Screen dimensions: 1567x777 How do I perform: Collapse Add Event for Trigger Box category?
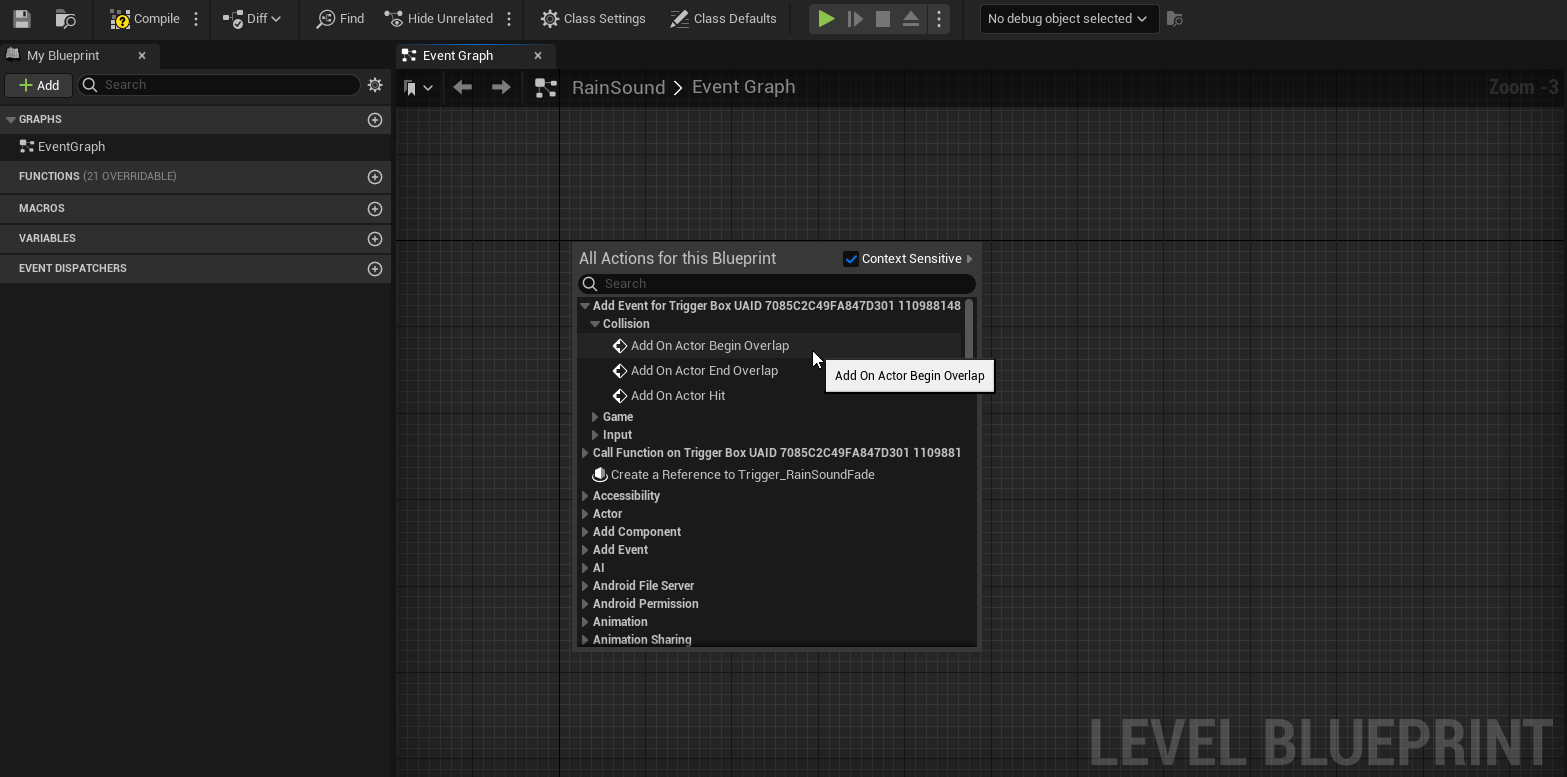pos(585,306)
